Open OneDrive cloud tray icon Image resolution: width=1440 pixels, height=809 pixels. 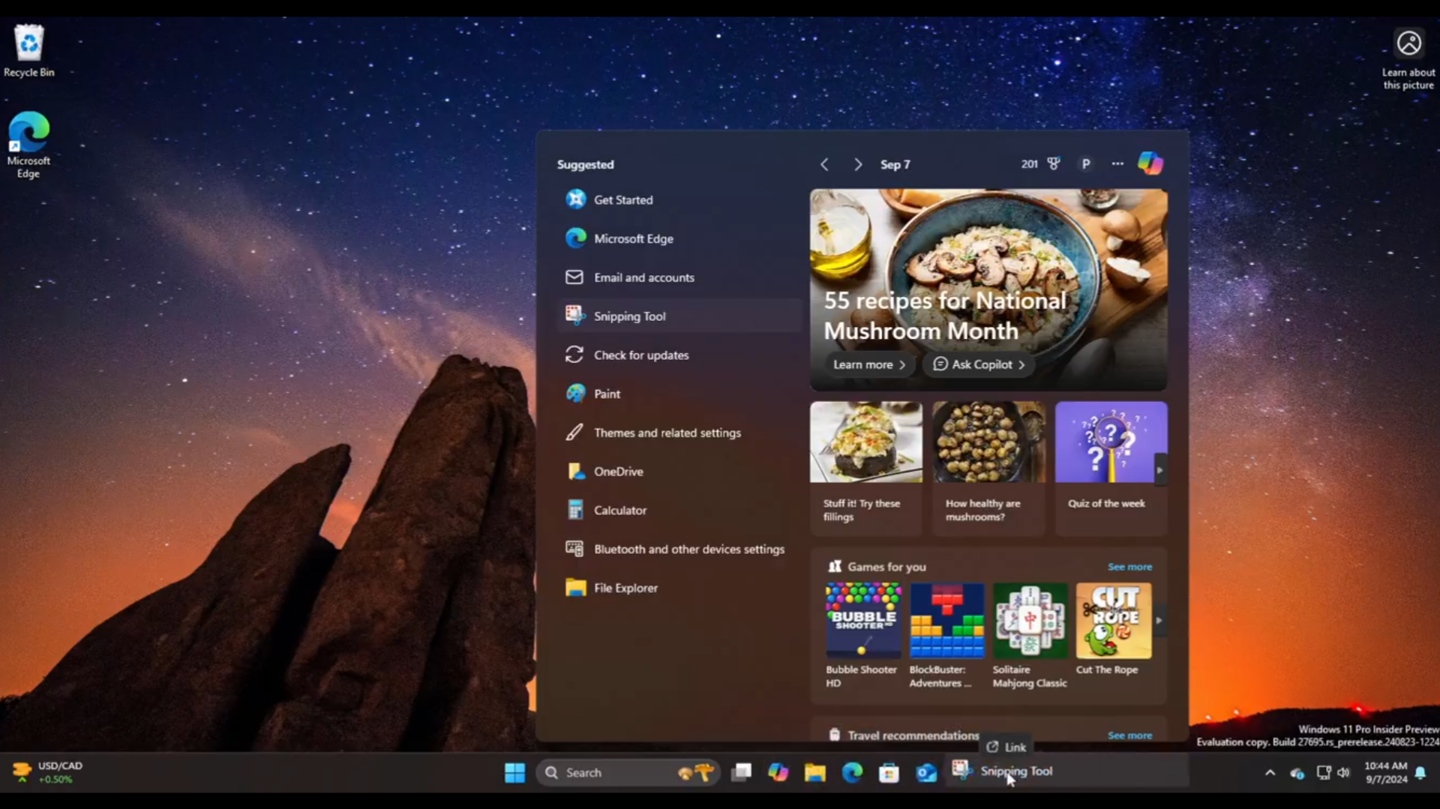tap(1297, 773)
